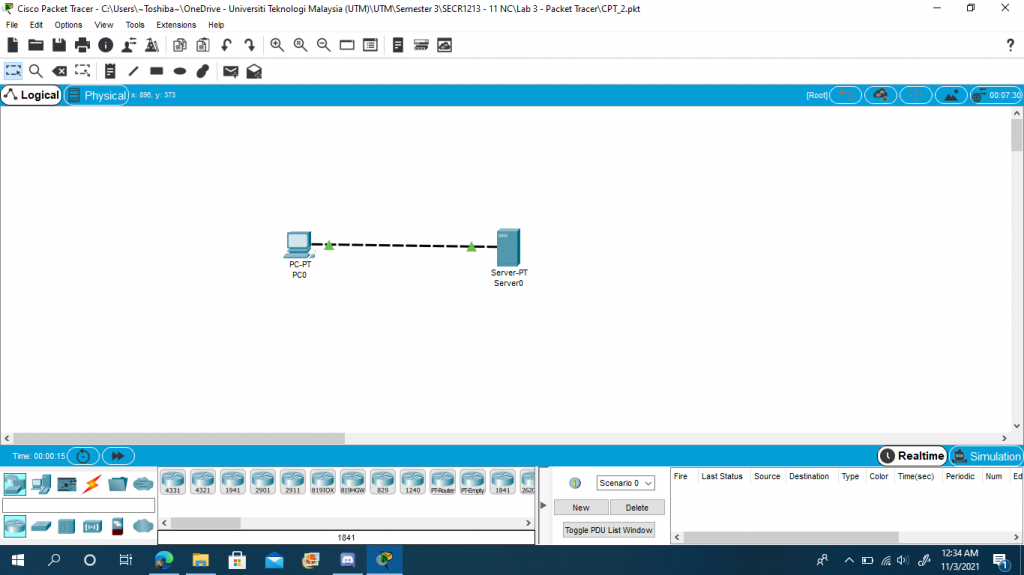Switch to Simulation mode
The image size is (1024, 575).
986,456
